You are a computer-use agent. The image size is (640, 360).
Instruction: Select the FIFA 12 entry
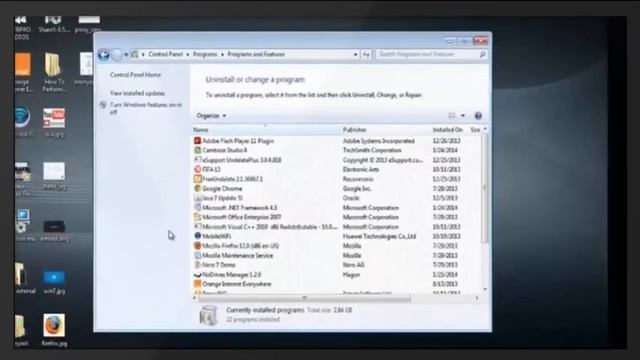pyautogui.click(x=337, y=169)
